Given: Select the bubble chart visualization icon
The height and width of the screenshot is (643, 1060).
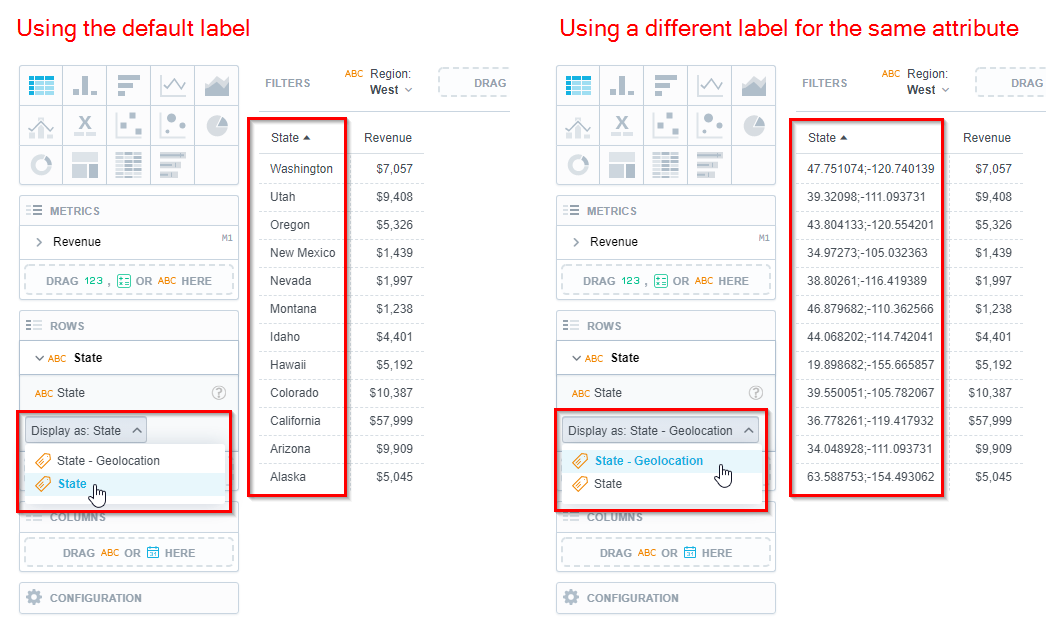Looking at the screenshot, I should (x=172, y=124).
